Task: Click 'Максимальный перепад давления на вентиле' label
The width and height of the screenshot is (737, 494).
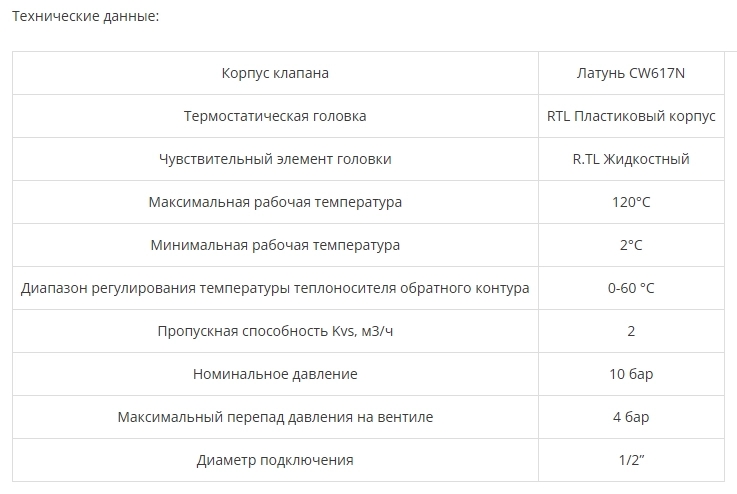Action: pyautogui.click(x=275, y=417)
